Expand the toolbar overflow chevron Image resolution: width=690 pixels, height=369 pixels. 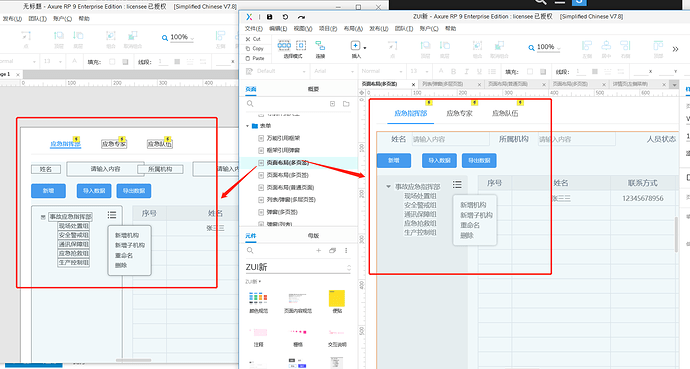point(675,49)
